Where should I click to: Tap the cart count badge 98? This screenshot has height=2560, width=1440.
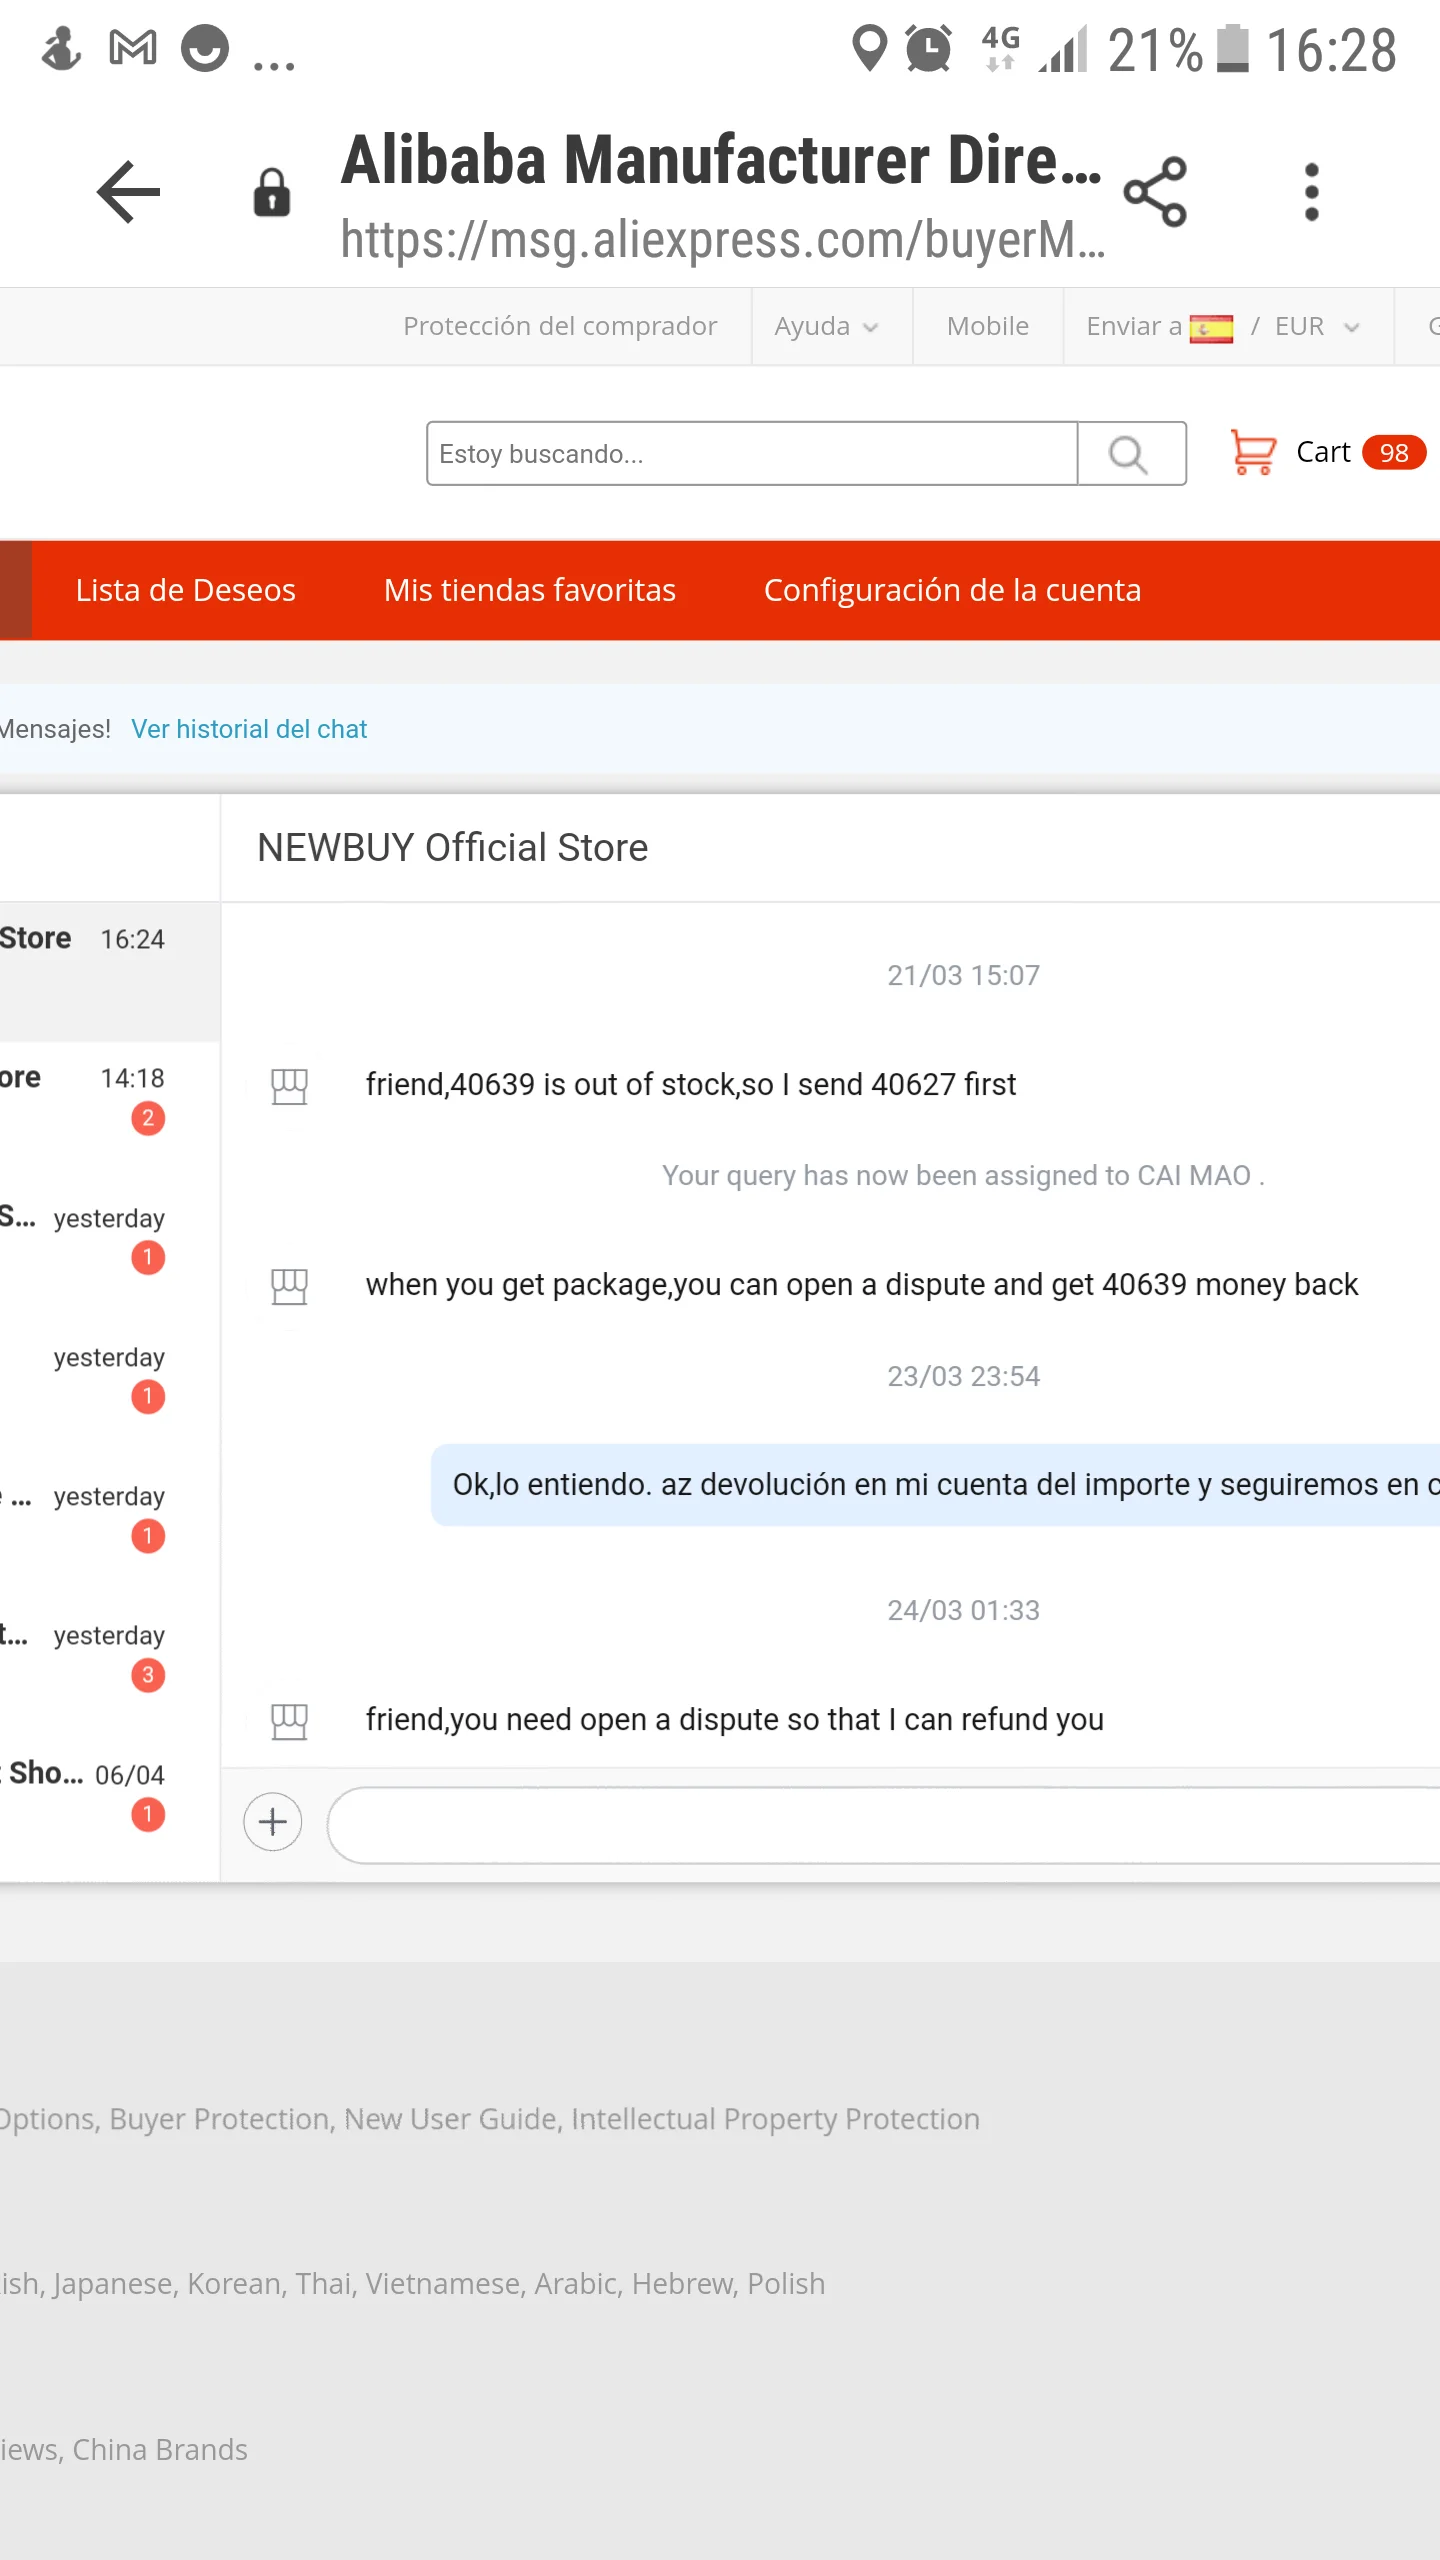click(x=1393, y=453)
